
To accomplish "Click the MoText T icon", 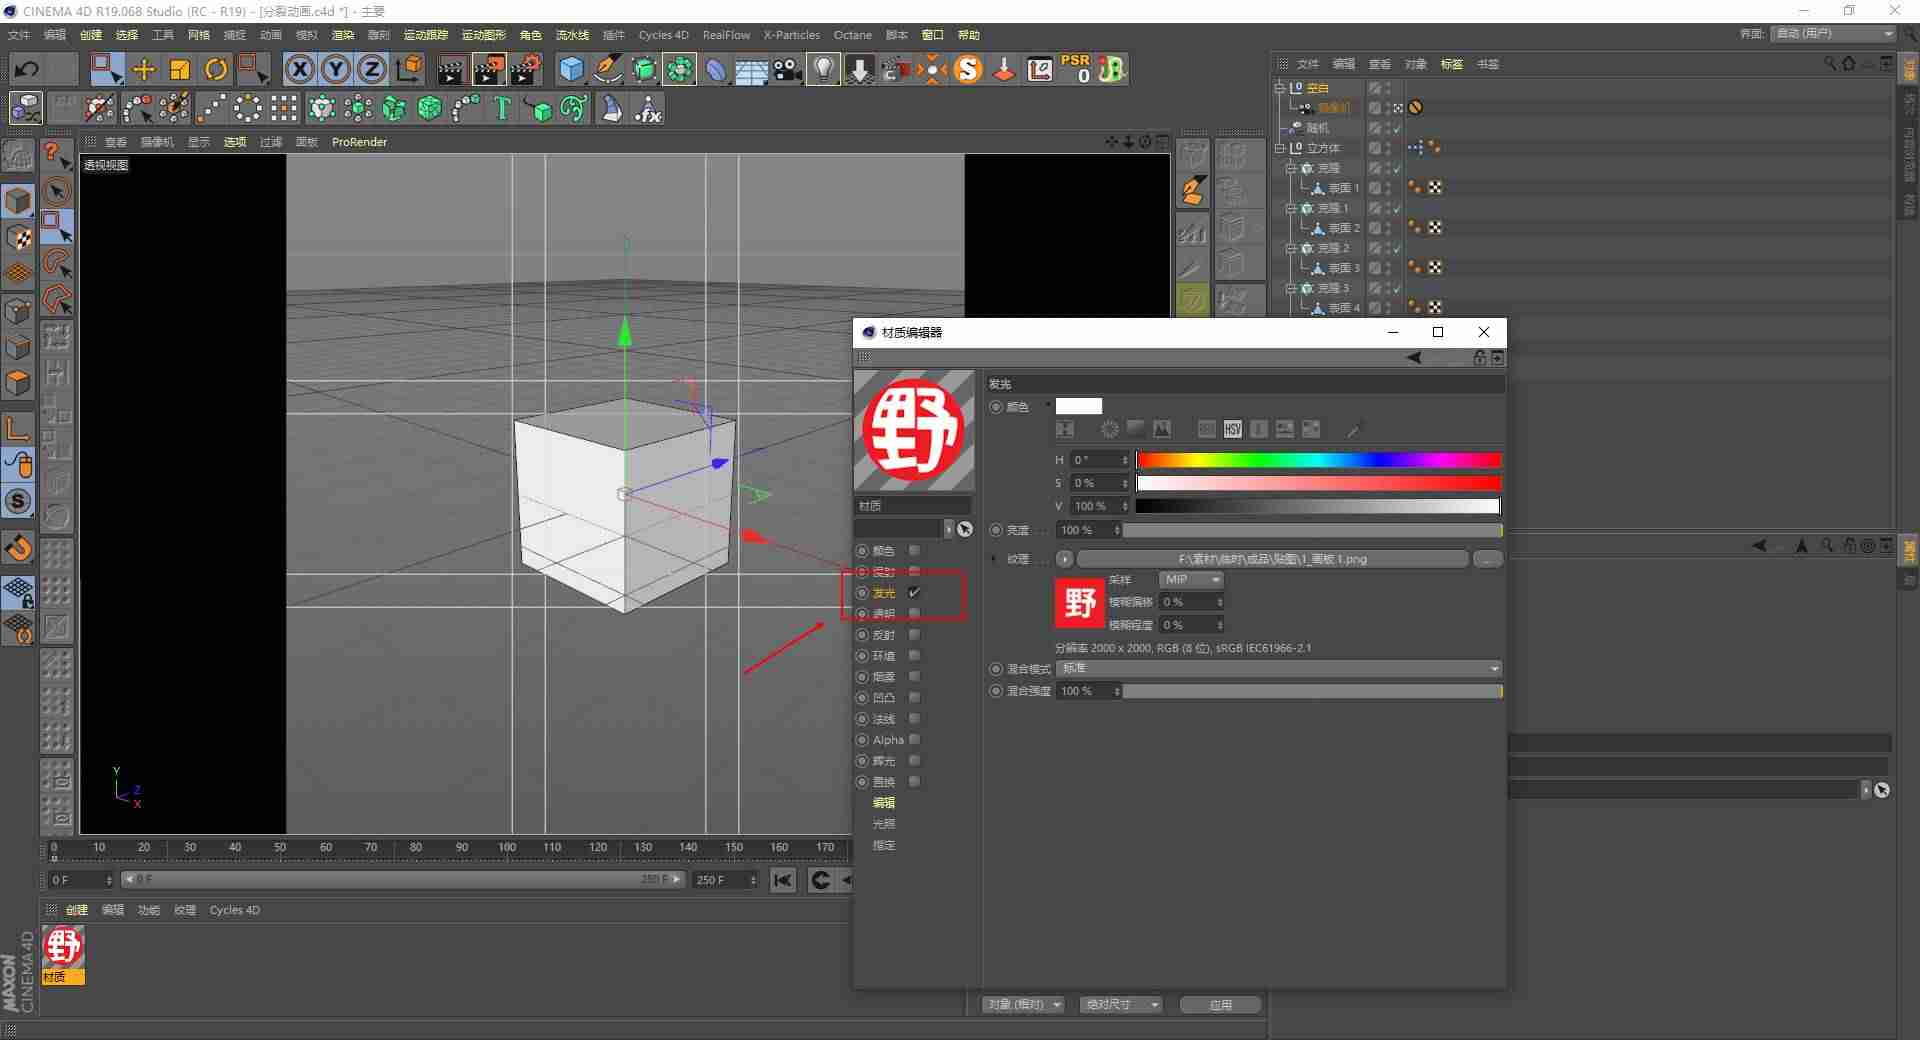I will click(x=502, y=108).
